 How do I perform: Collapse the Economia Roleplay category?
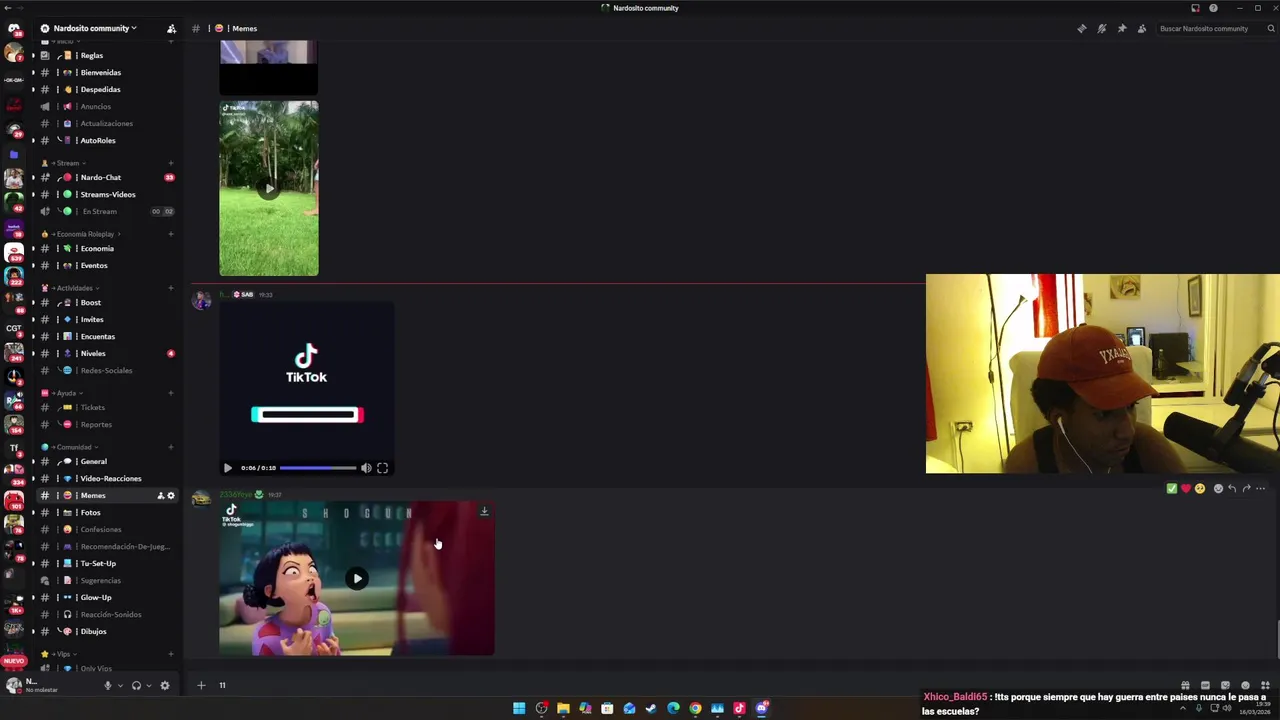point(84,233)
